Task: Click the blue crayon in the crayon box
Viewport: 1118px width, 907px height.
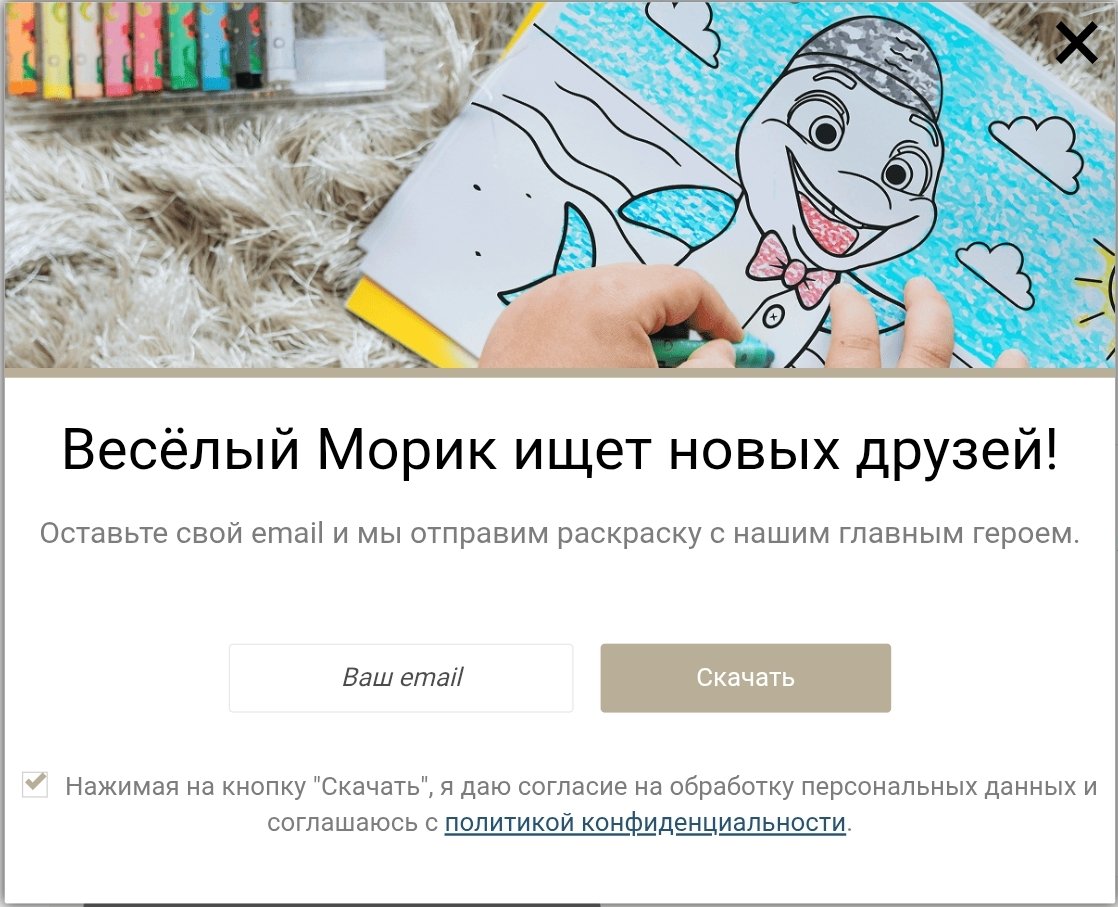Action: point(214,47)
